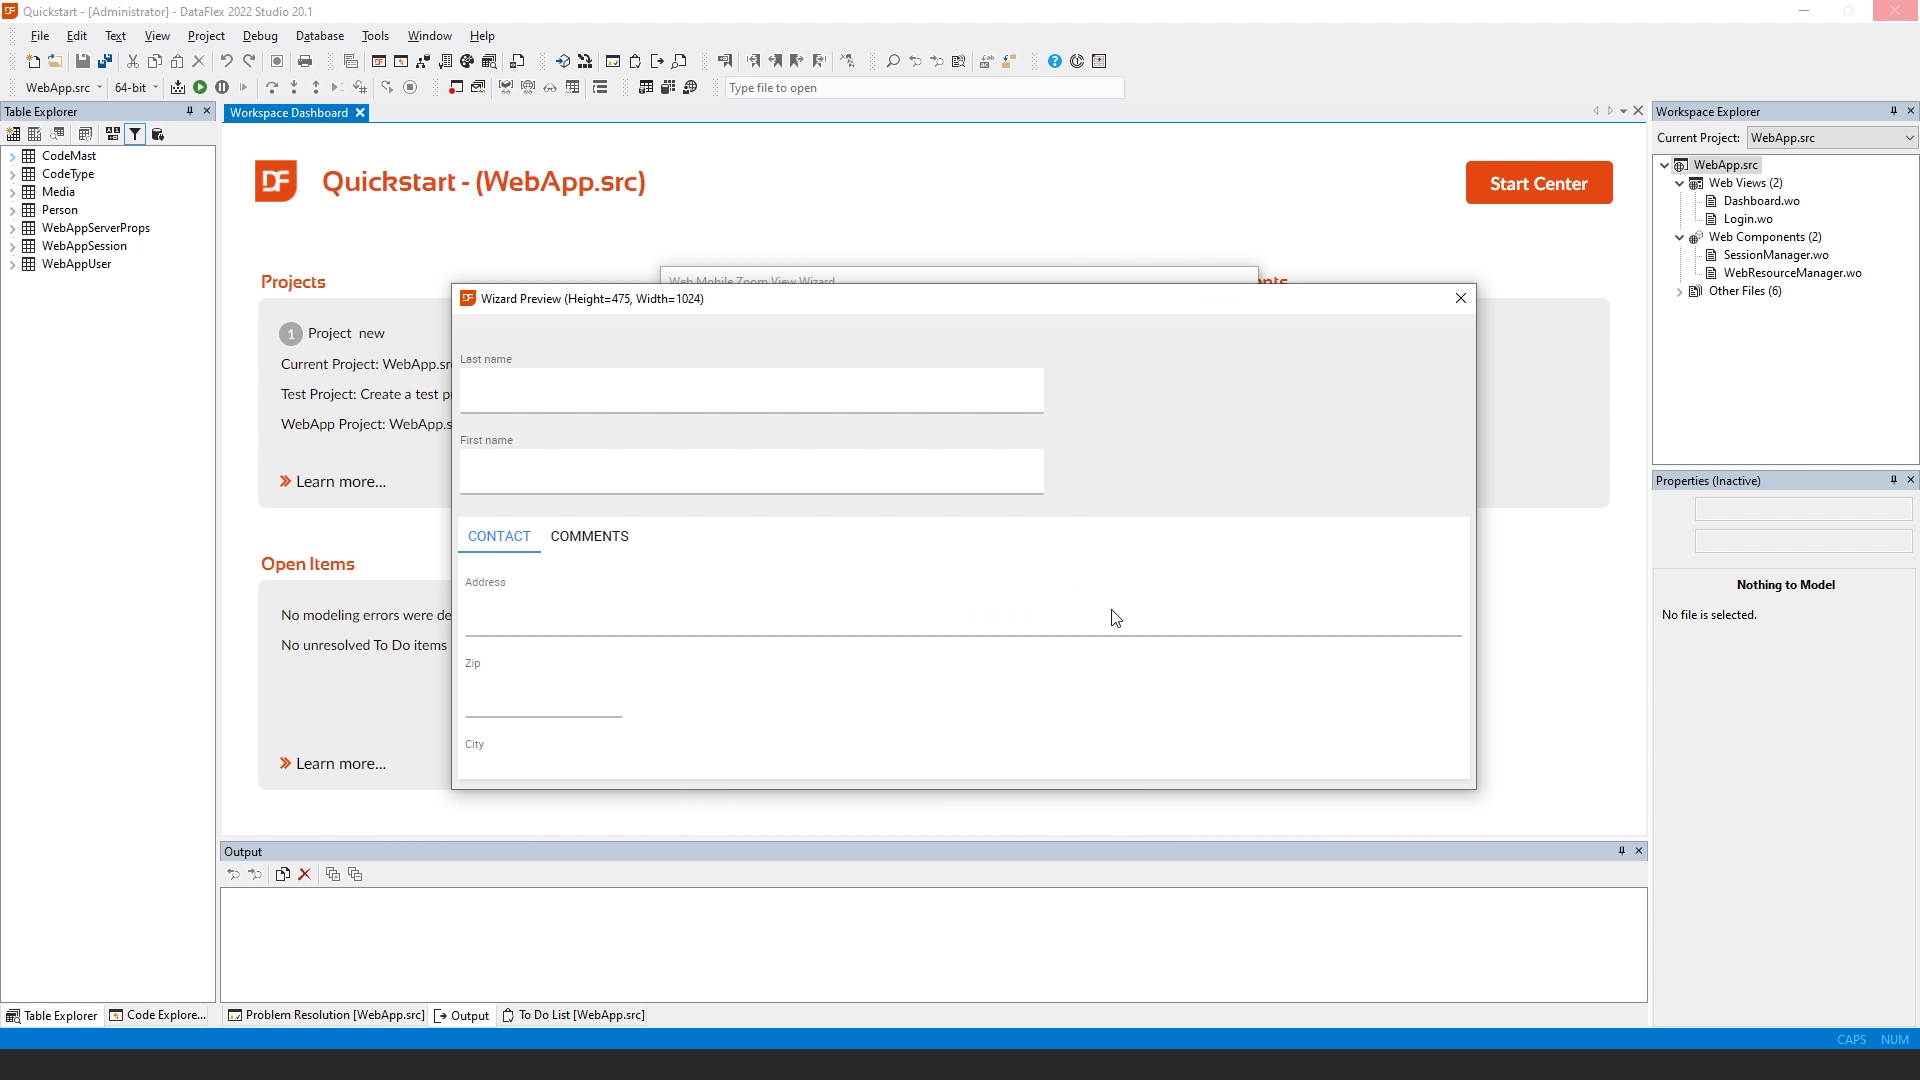This screenshot has height=1080, width=1920.
Task: Pin the Workspace Explorer panel
Action: click(1893, 111)
